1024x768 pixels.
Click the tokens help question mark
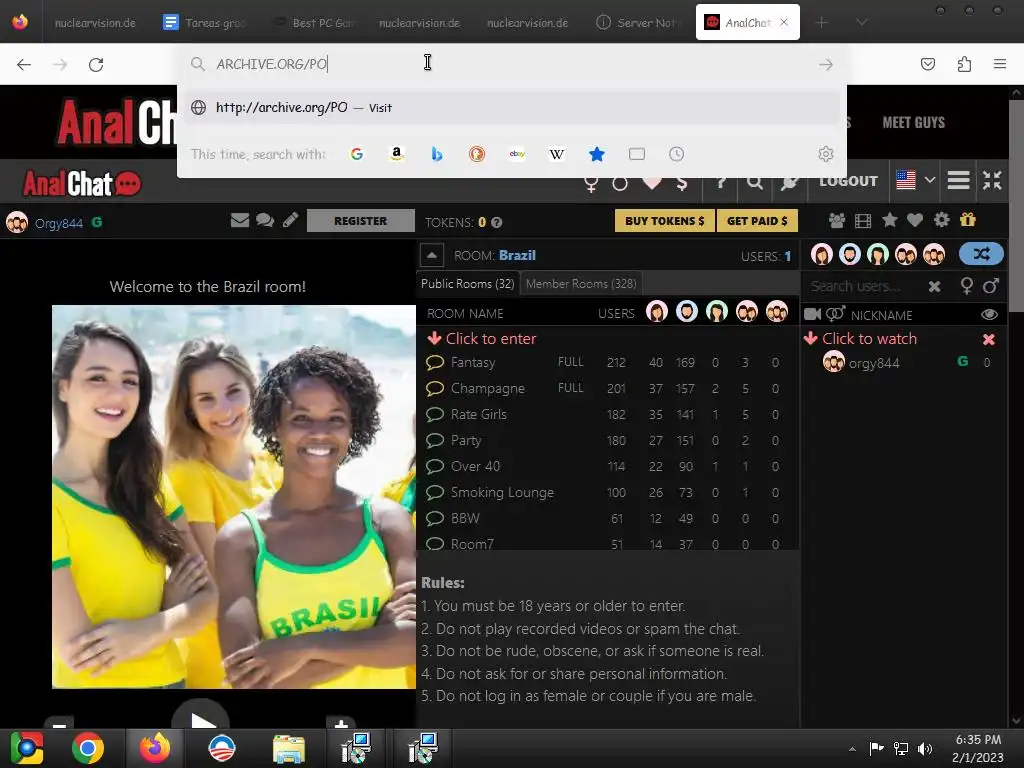(496, 223)
